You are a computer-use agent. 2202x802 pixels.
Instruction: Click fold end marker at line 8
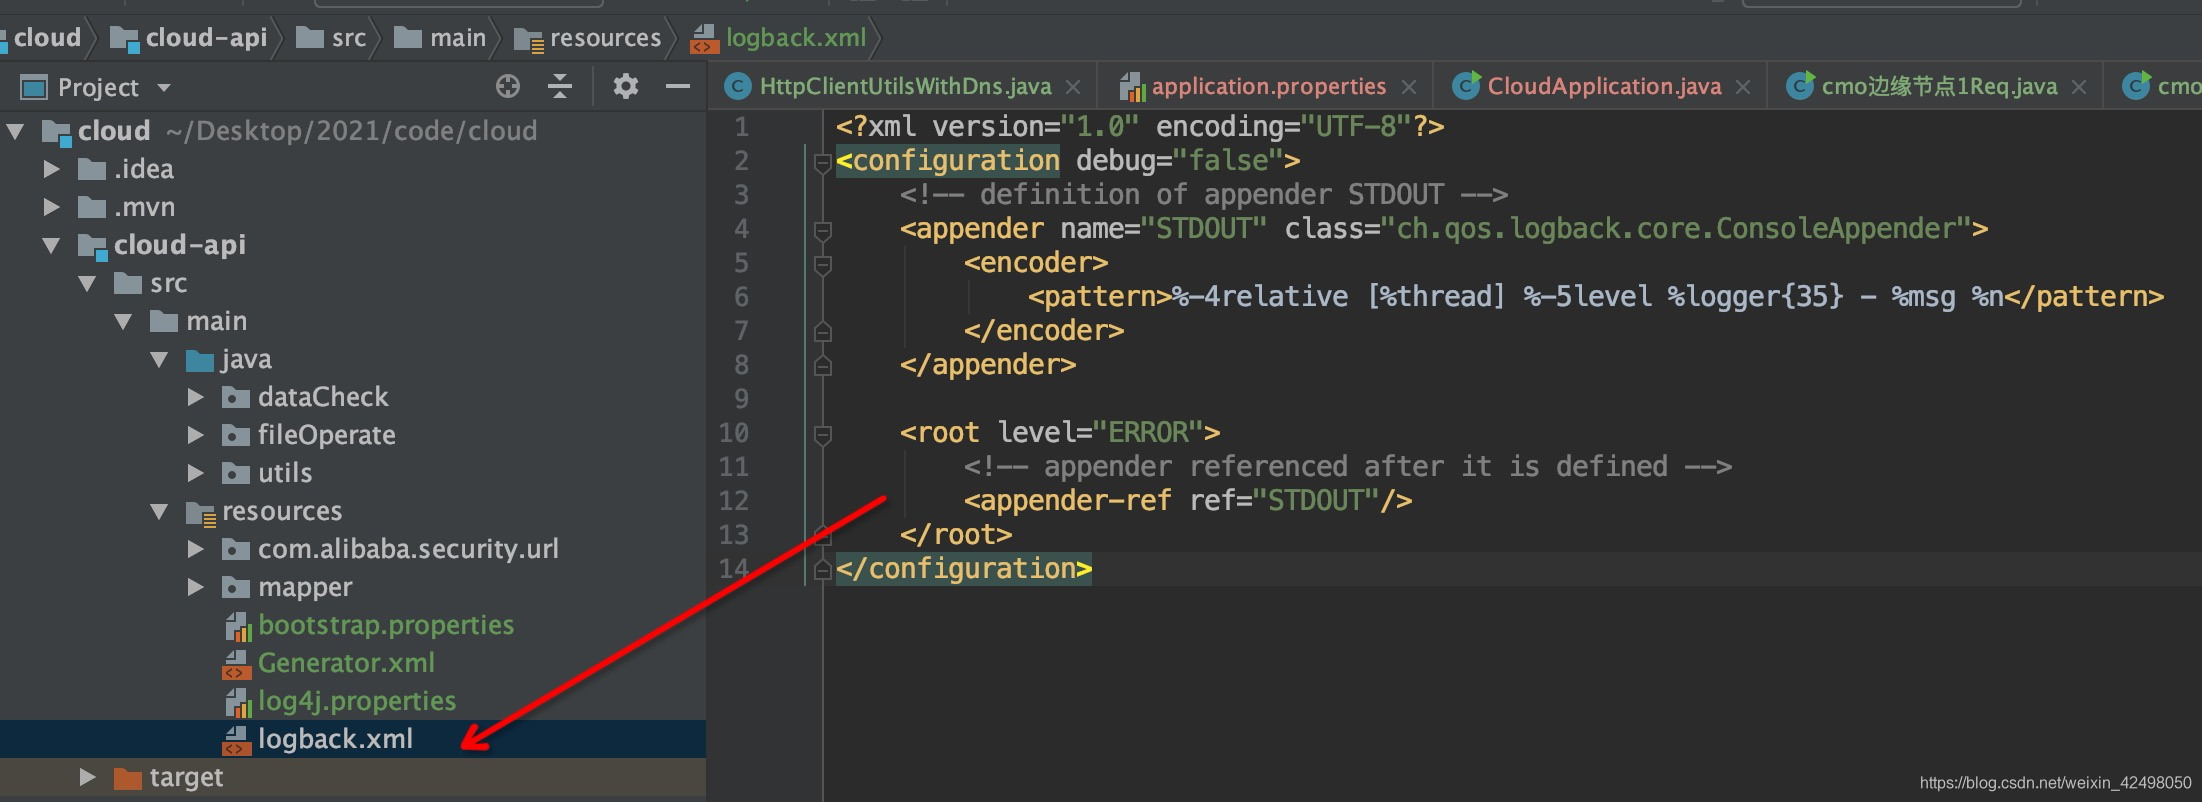point(823,366)
